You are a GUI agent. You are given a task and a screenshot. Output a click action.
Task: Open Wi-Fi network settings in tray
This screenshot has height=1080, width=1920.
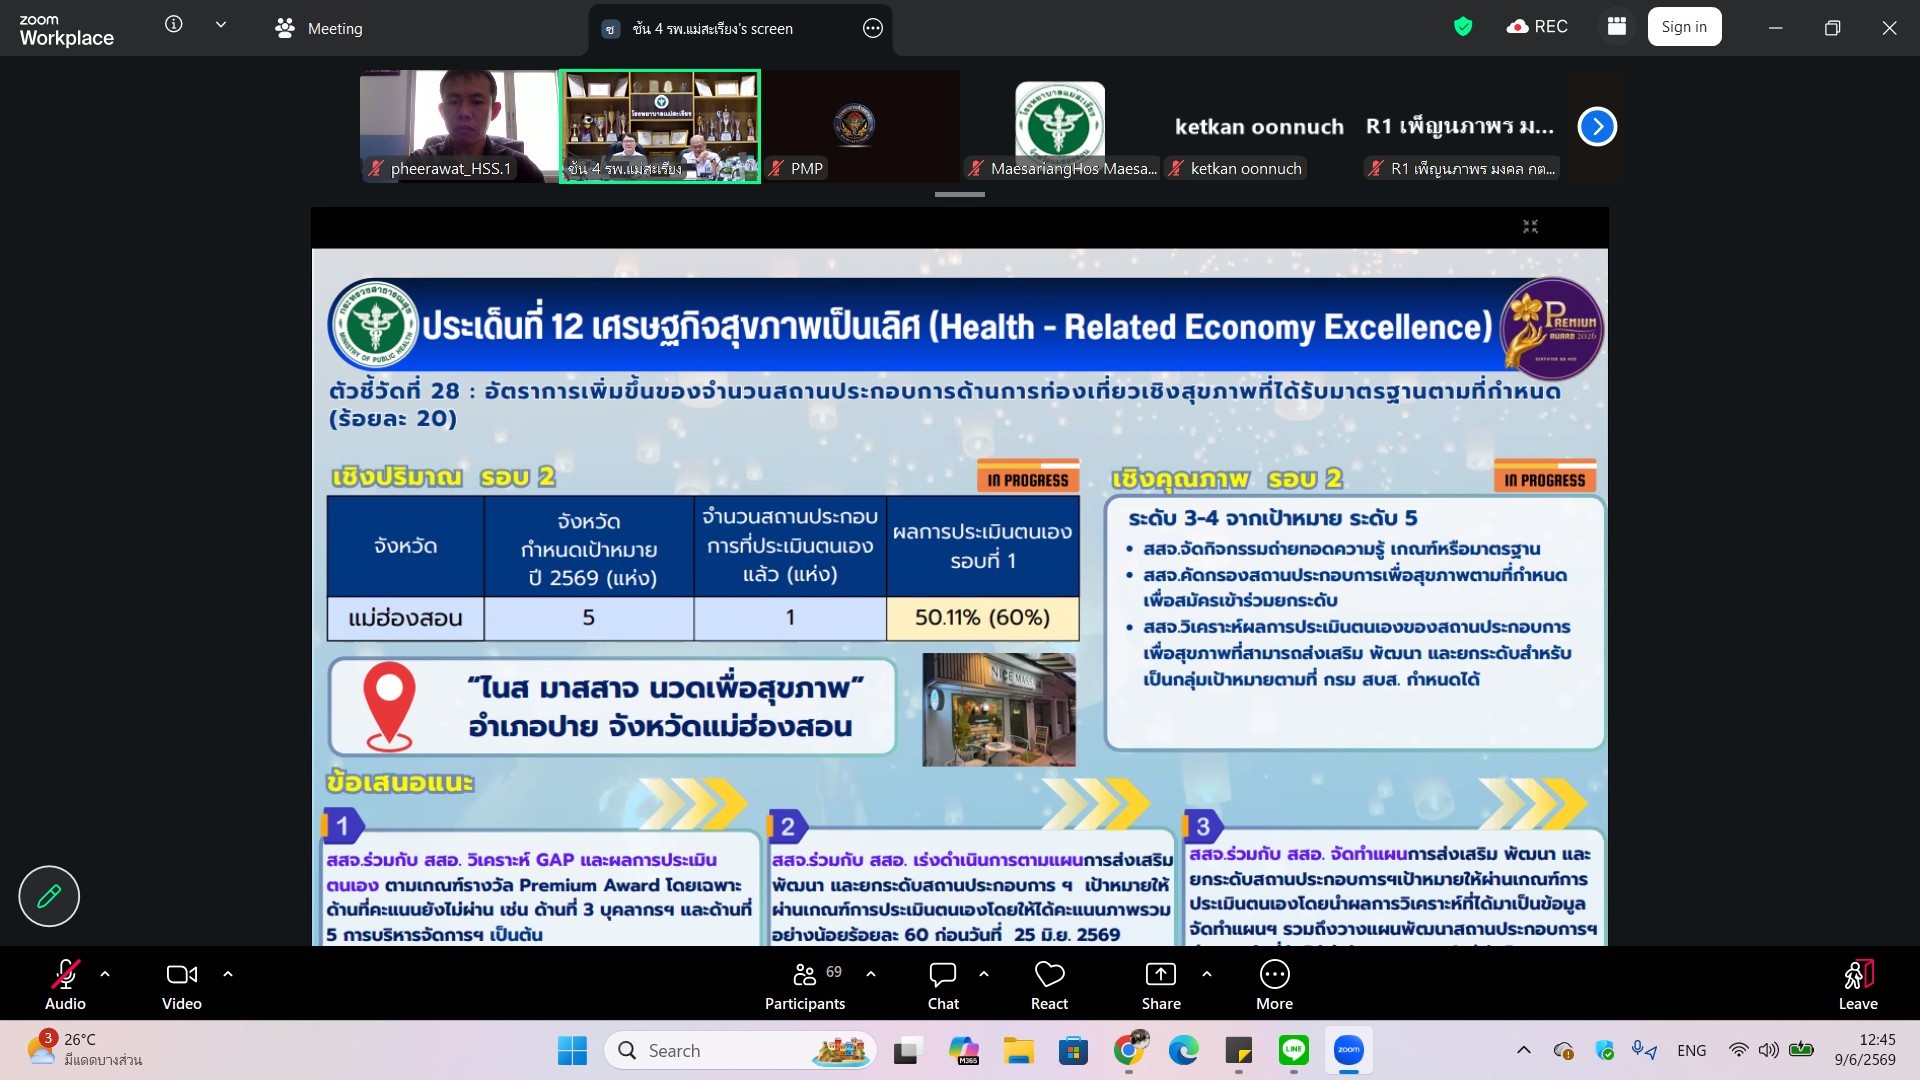pyautogui.click(x=1739, y=1050)
